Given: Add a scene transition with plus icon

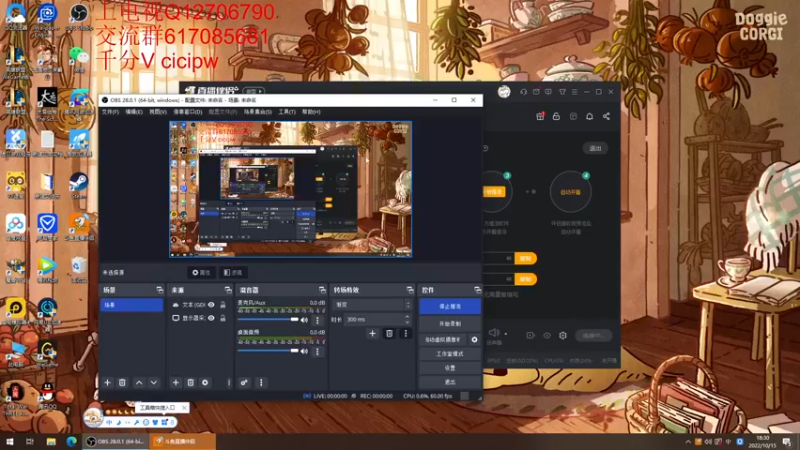Looking at the screenshot, I should (x=372, y=334).
